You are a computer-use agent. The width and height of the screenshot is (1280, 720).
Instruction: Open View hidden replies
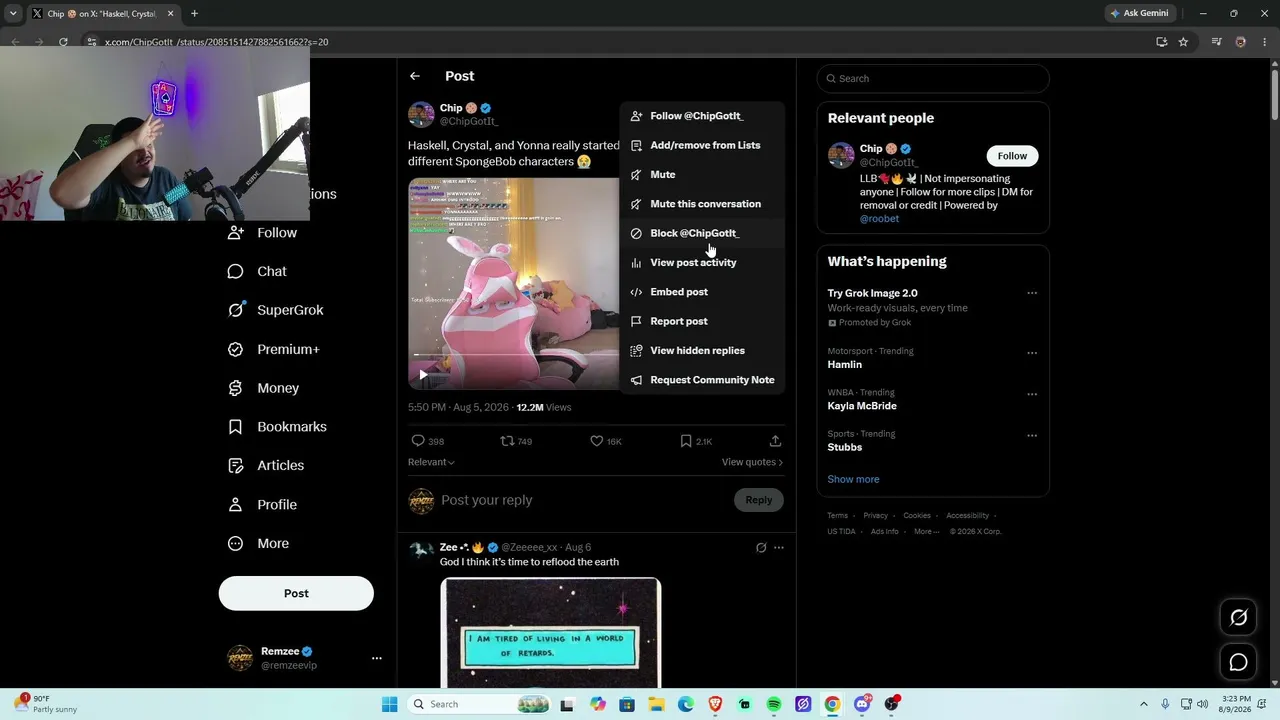pos(702,351)
